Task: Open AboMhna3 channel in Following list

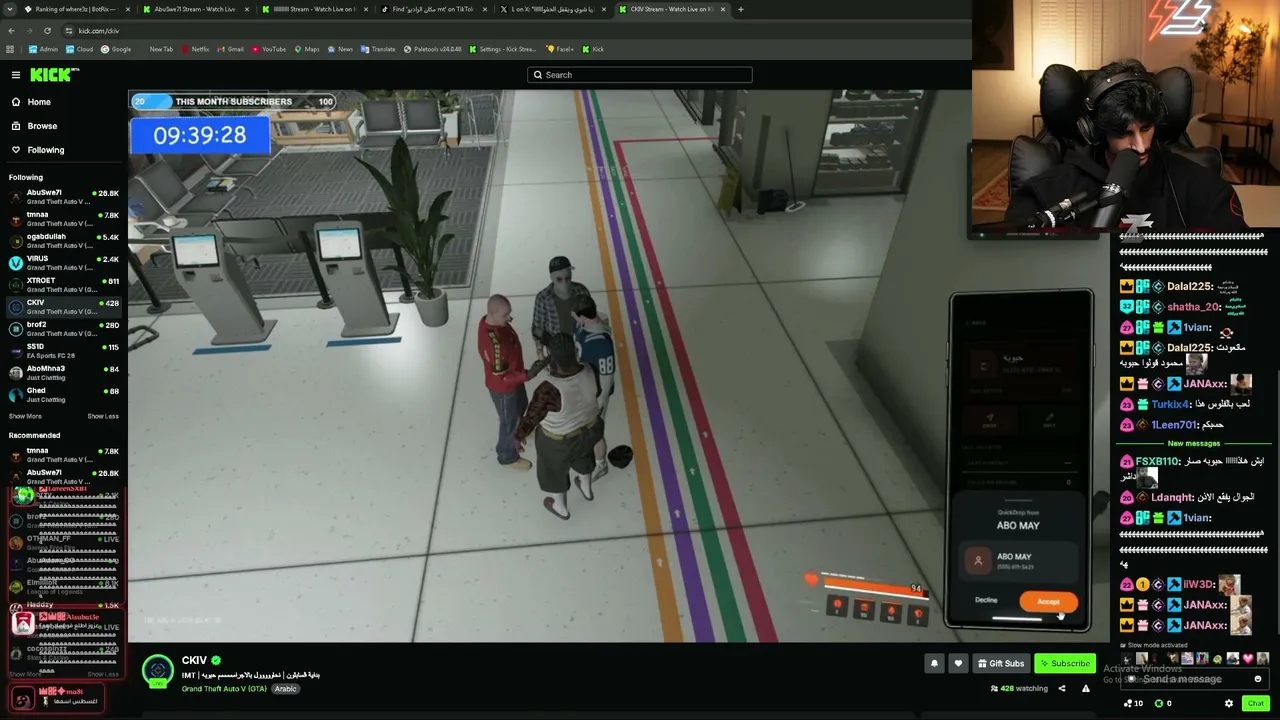Action: pos(64,373)
